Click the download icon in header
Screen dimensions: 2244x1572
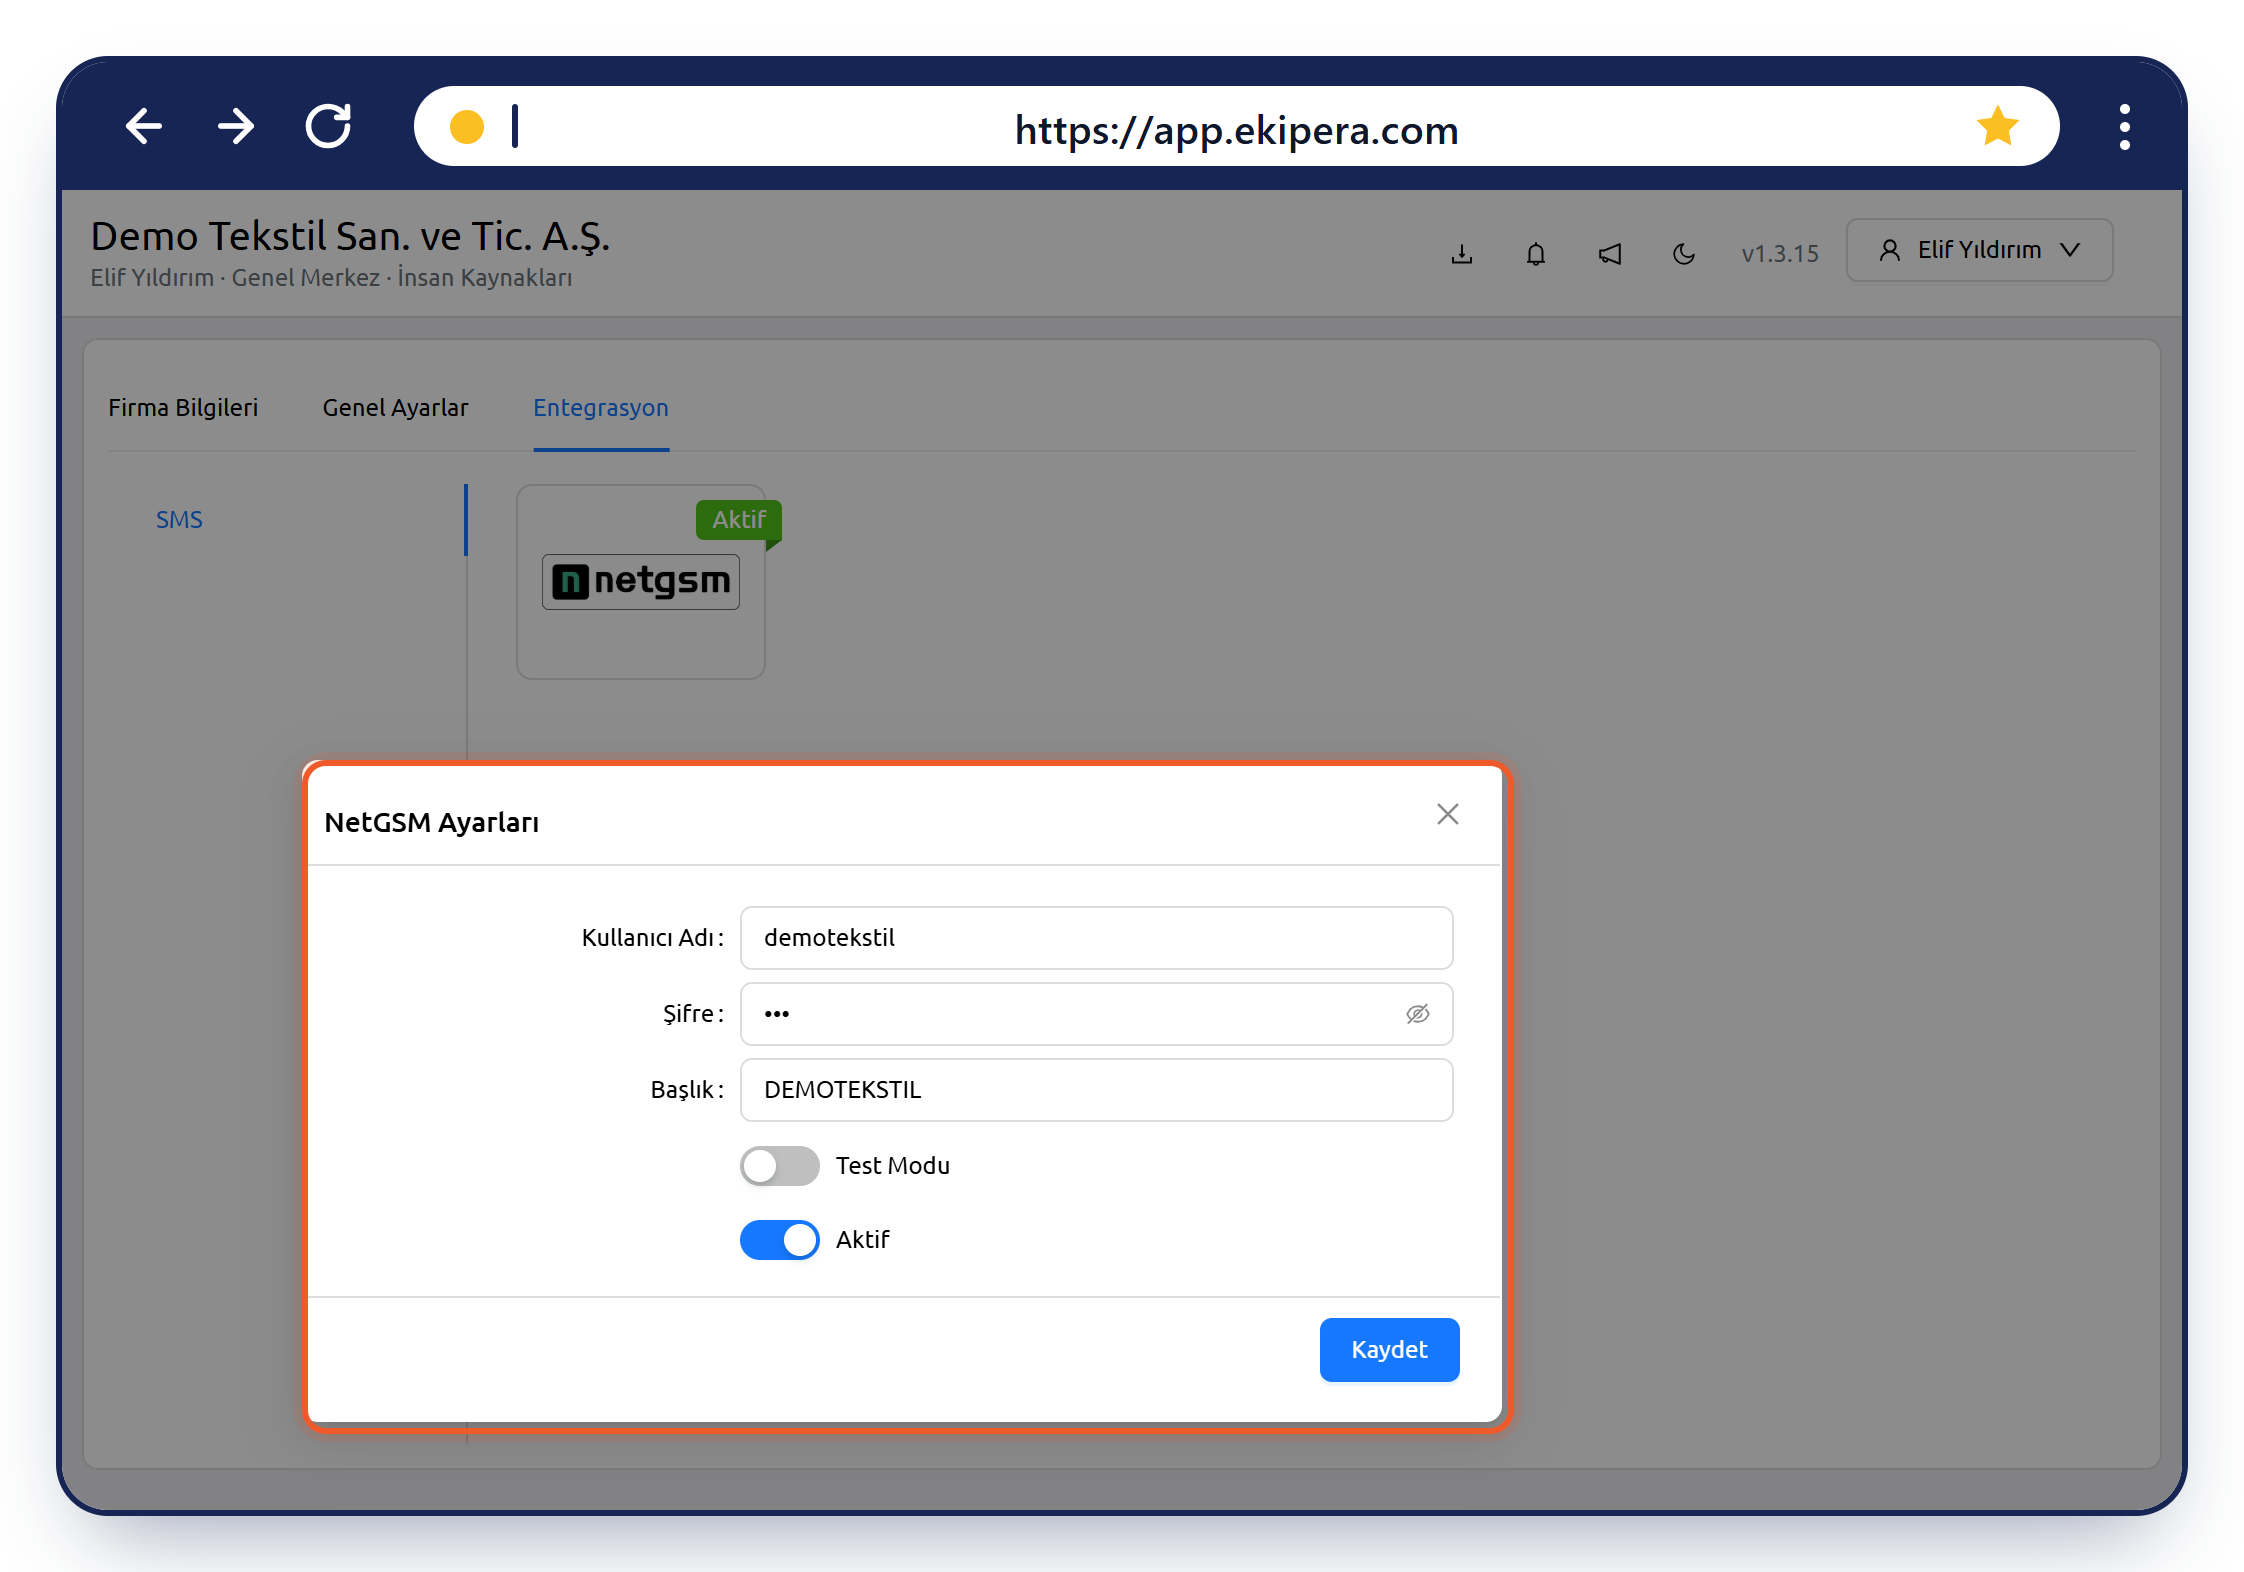point(1462,254)
